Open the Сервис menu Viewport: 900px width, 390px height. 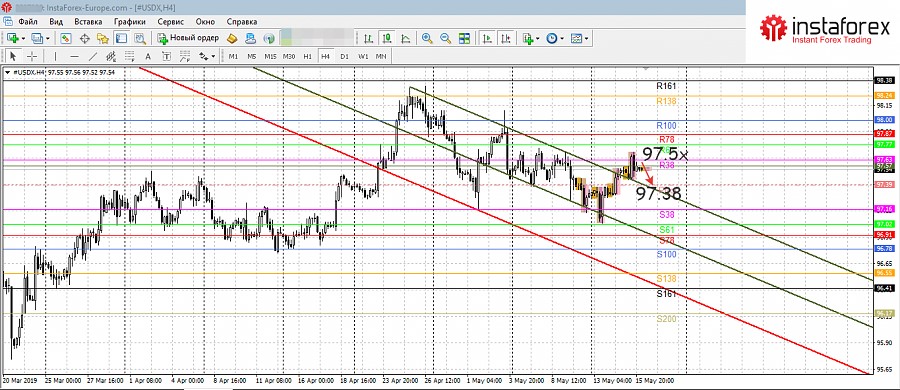coord(170,21)
